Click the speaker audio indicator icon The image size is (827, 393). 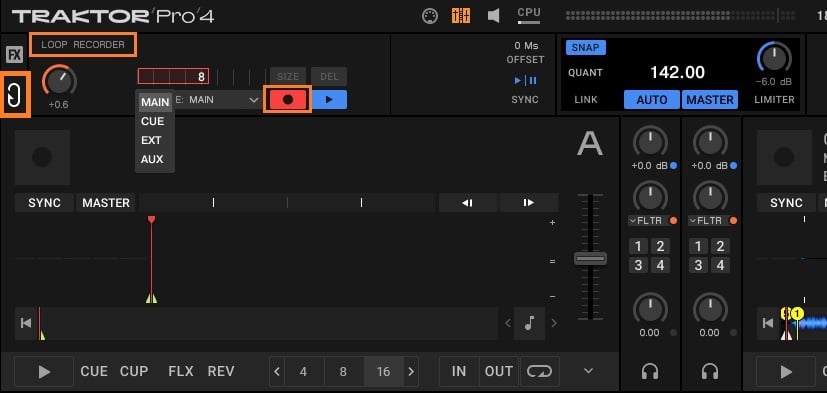493,16
